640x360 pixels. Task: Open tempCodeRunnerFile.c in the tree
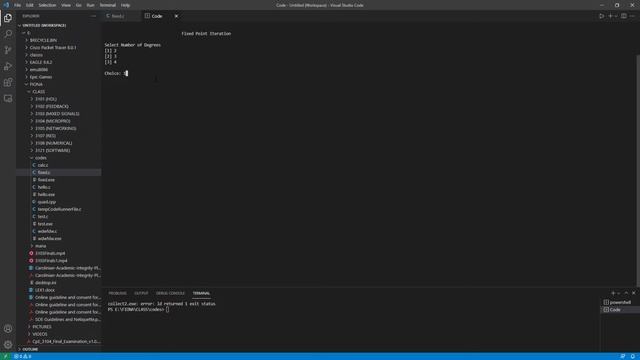click(59, 209)
